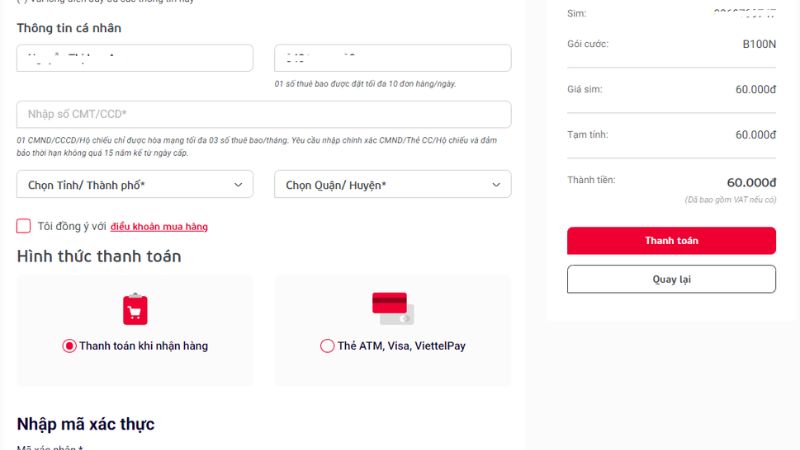The height and width of the screenshot is (450, 800).
Task: Open 'Chọn Tỉnh/ Thành phố' dropdown
Action: [135, 184]
